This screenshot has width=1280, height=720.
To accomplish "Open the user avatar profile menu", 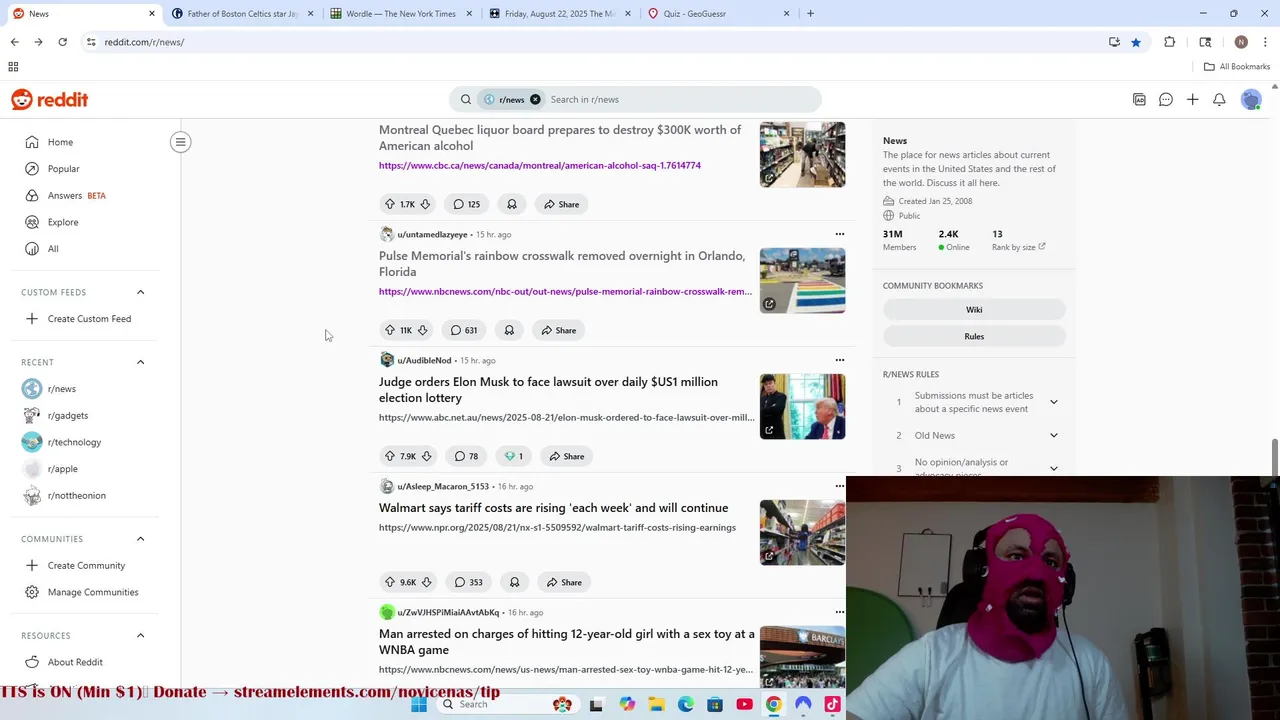I will coord(1251,100).
